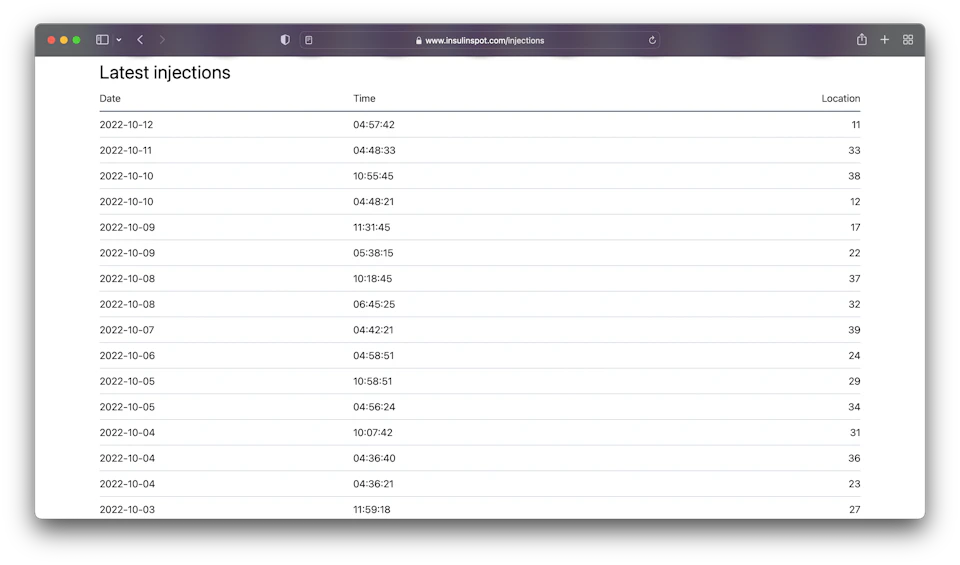Click the time 06:45:25 entry
Image resolution: width=960 pixels, height=565 pixels.
(373, 304)
